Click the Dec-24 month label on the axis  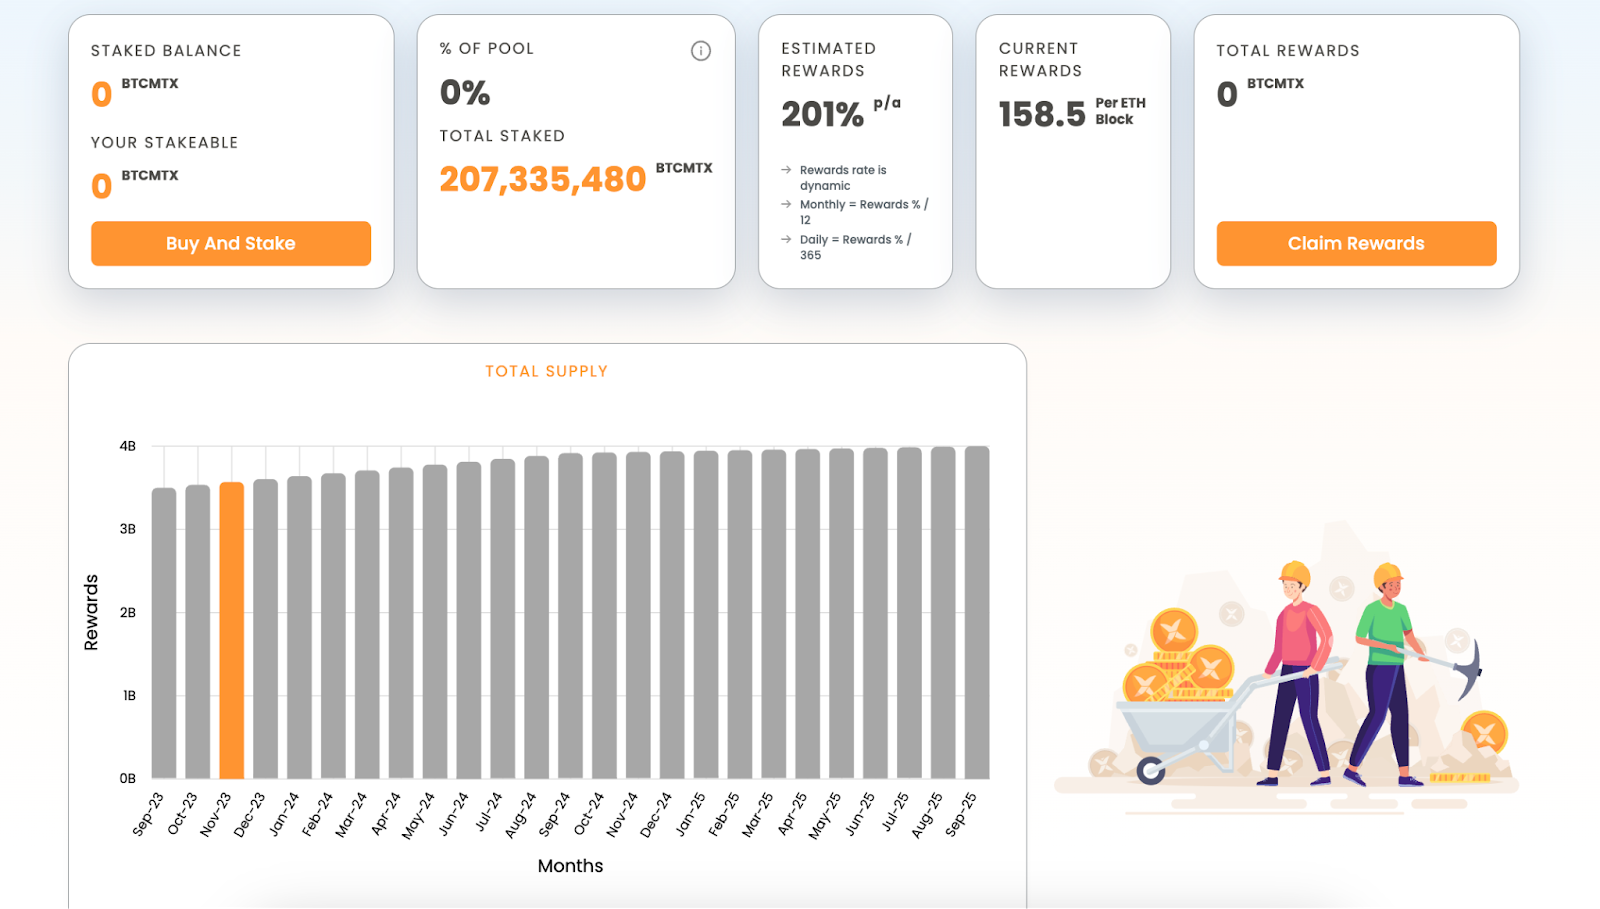tap(652, 814)
